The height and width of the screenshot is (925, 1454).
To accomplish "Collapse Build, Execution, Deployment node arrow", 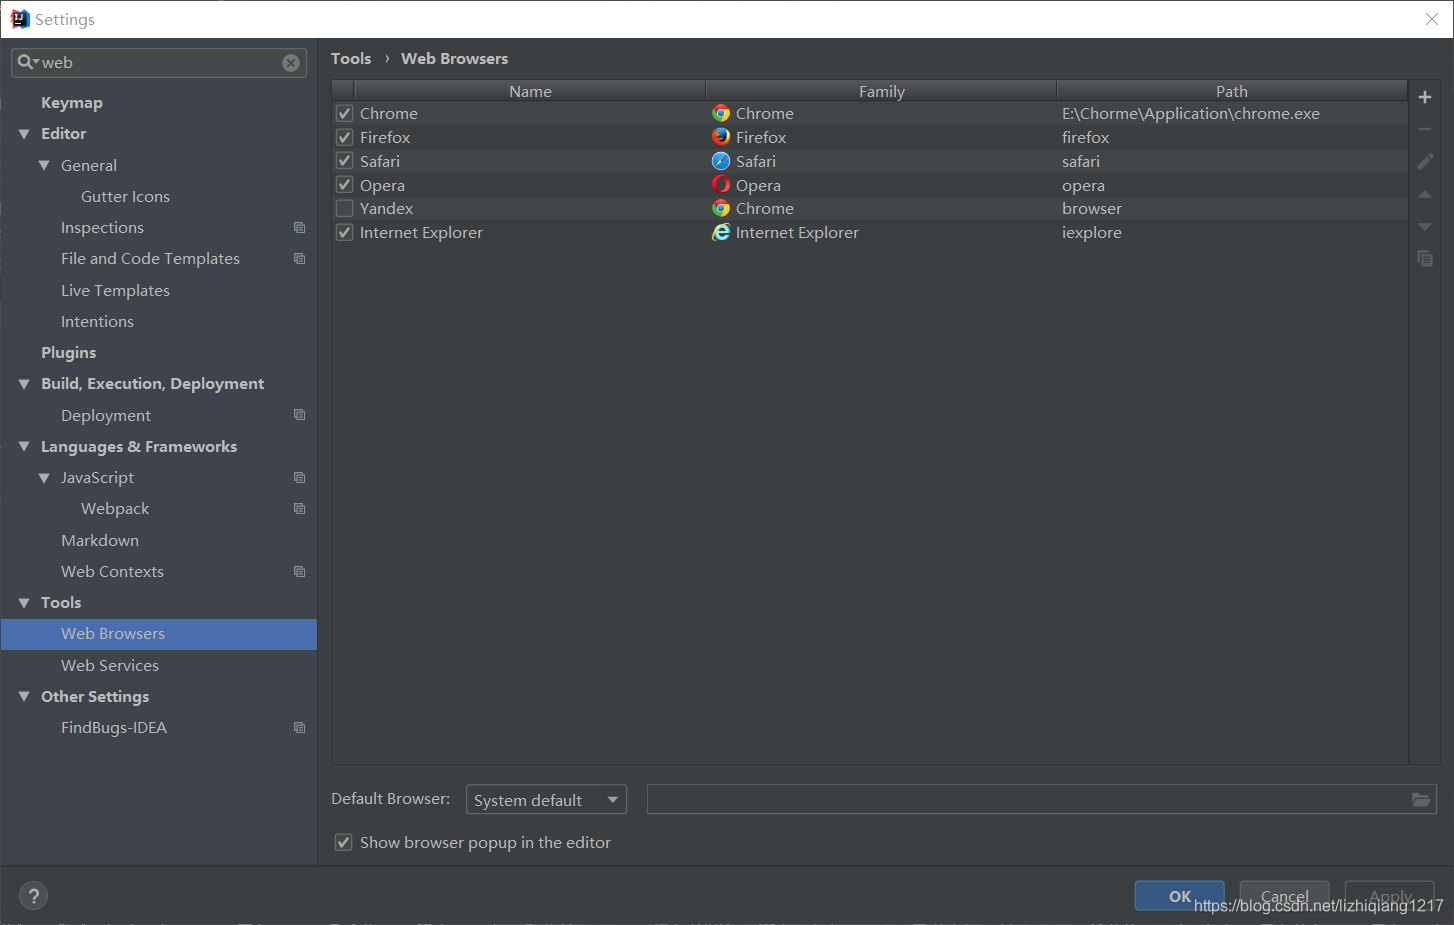I will pyautogui.click(x=24, y=384).
